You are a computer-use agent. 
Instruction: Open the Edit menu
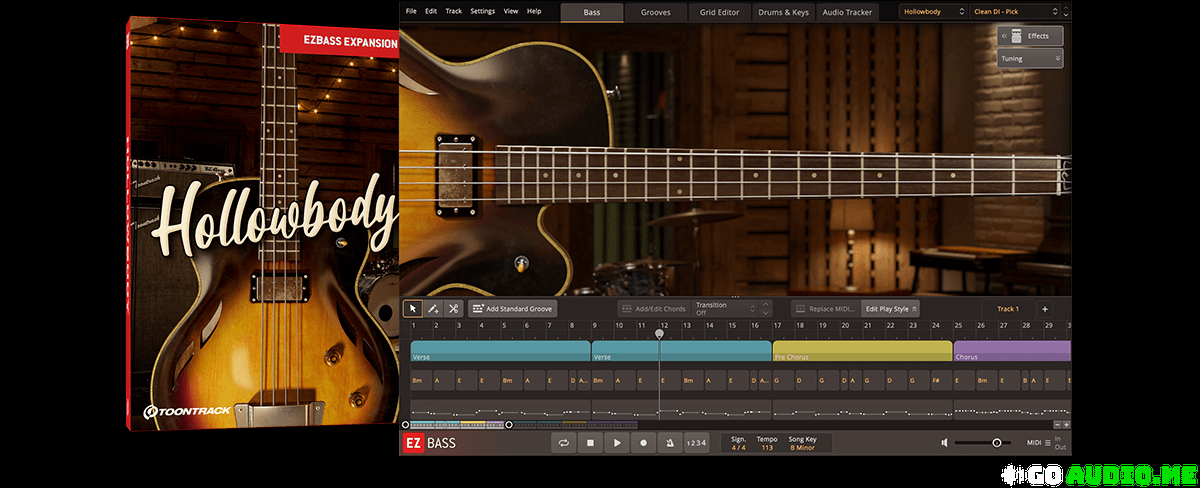point(431,11)
